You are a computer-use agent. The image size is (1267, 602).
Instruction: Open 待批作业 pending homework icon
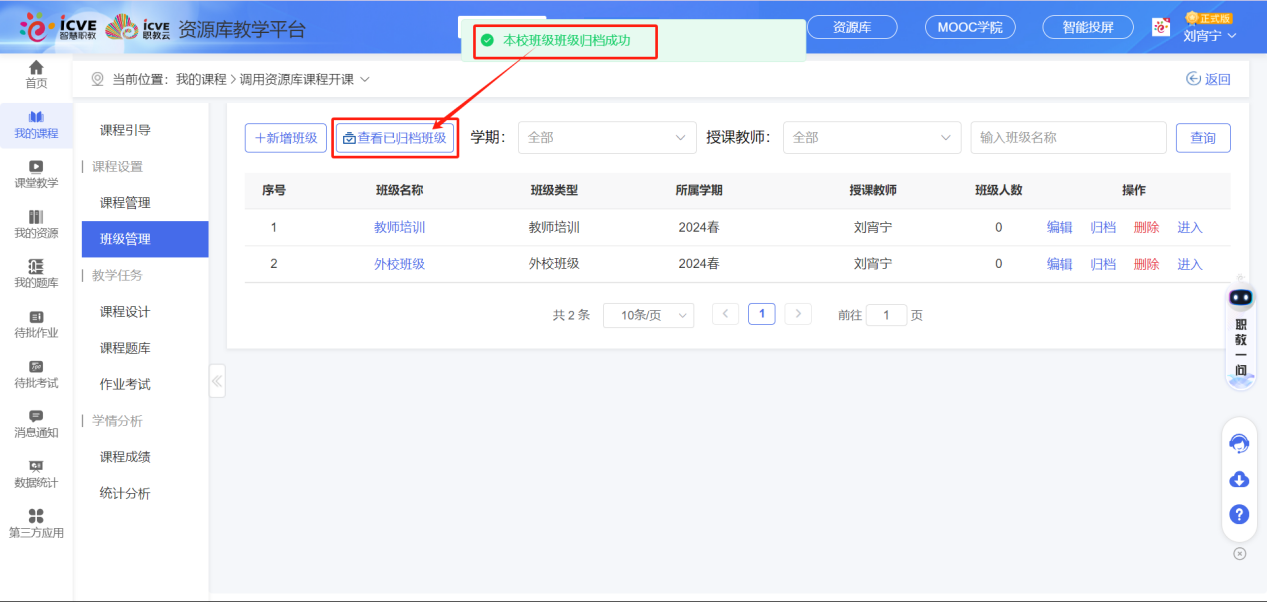(36, 322)
